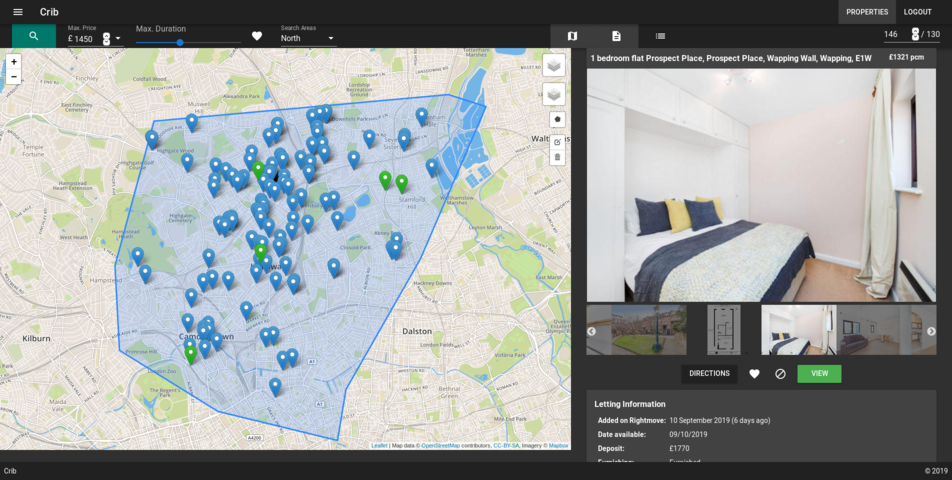Click the available date '09/10/2019'
Viewport: 952px width, 480px height.
688,434
